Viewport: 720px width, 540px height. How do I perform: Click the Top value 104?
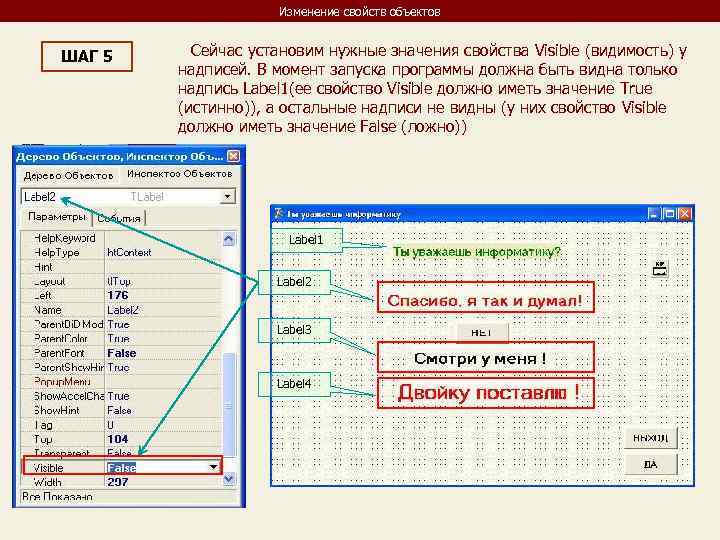click(x=118, y=439)
